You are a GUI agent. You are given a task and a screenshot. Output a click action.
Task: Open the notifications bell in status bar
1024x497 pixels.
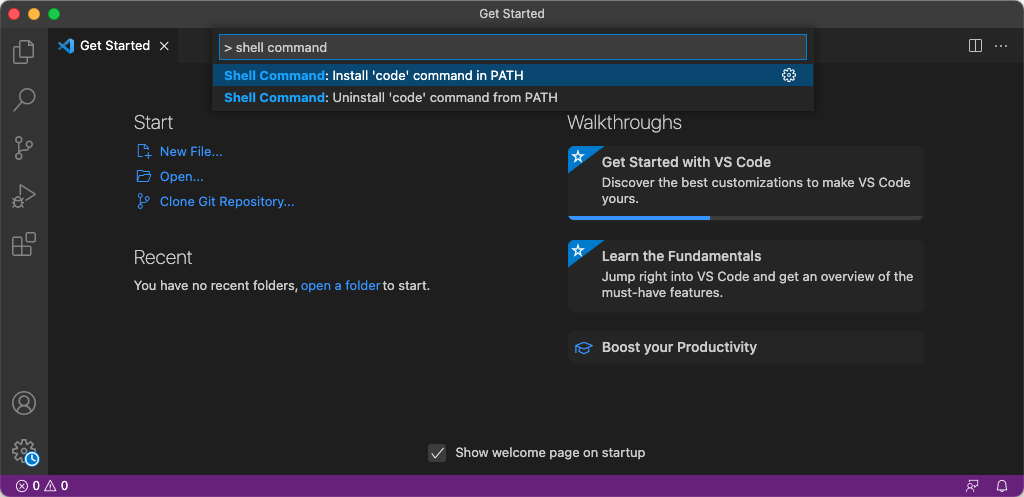[1002, 486]
